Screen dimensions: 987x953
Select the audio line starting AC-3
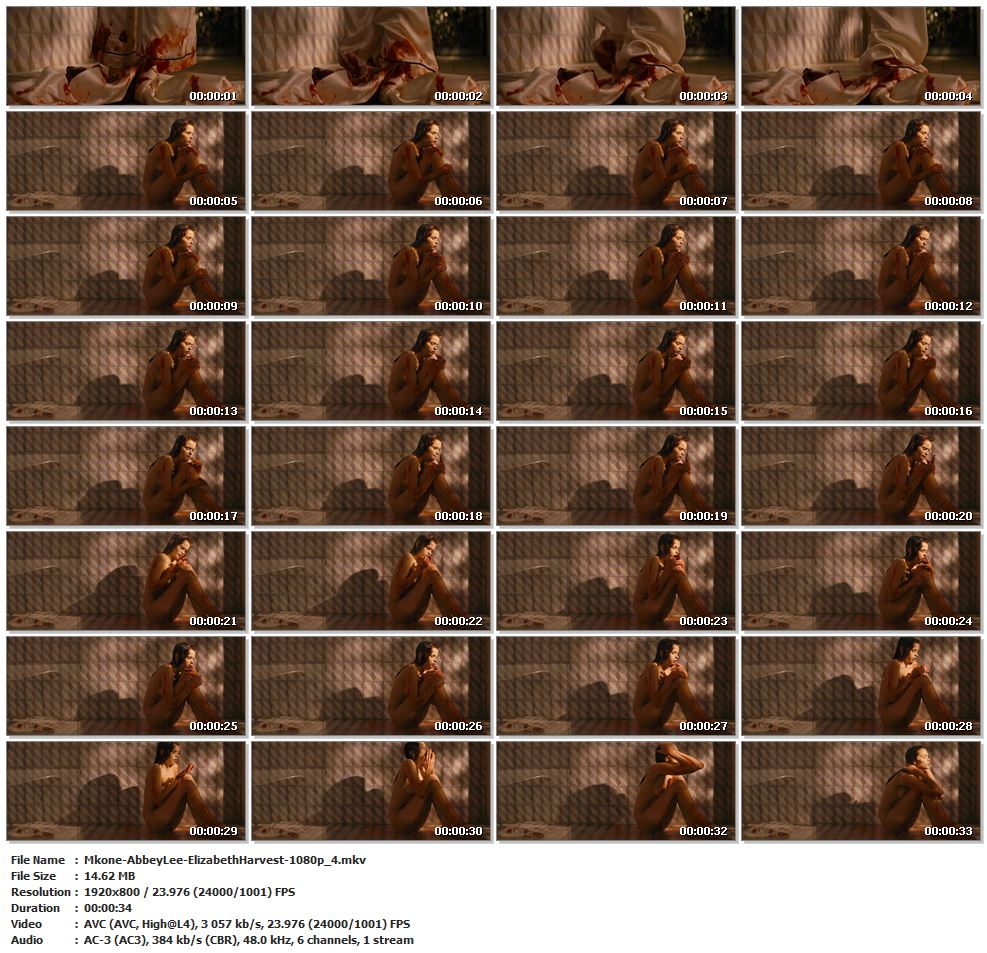249,940
